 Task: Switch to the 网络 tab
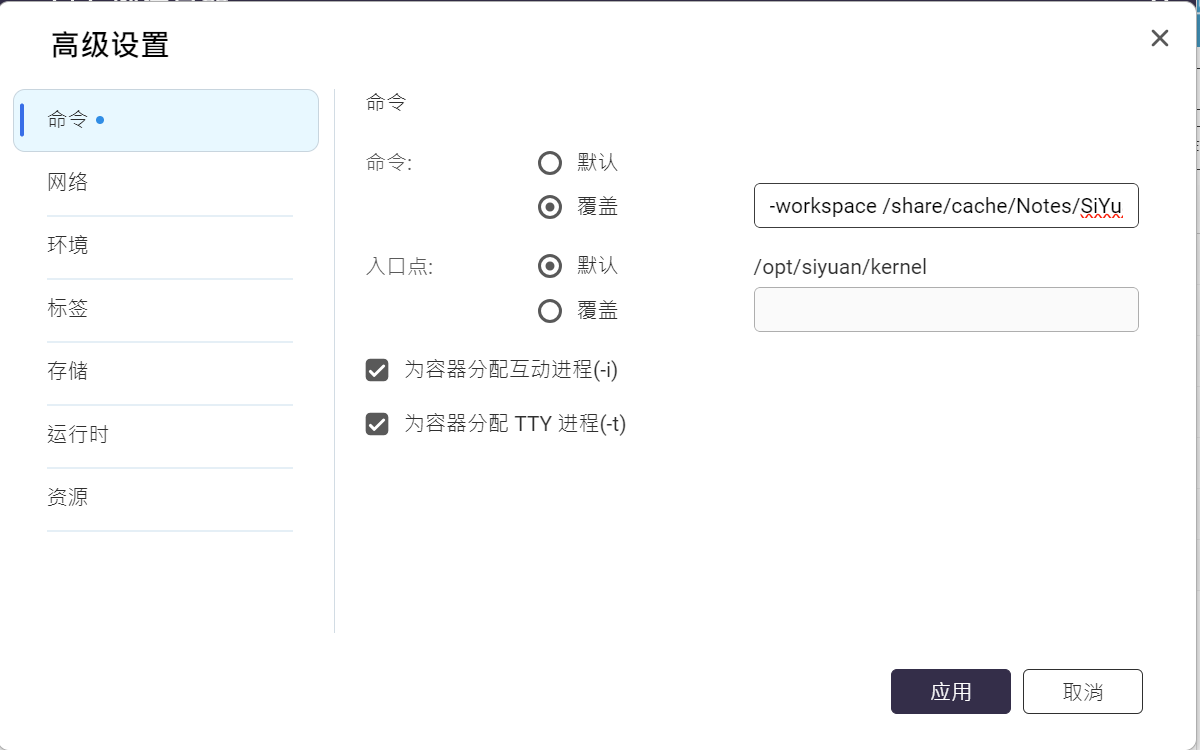pos(68,182)
